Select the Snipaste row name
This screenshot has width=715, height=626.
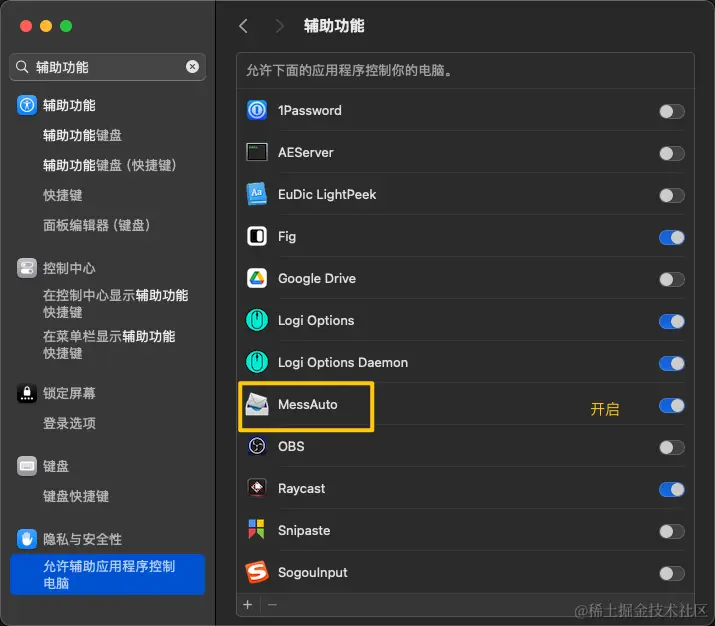pos(304,530)
